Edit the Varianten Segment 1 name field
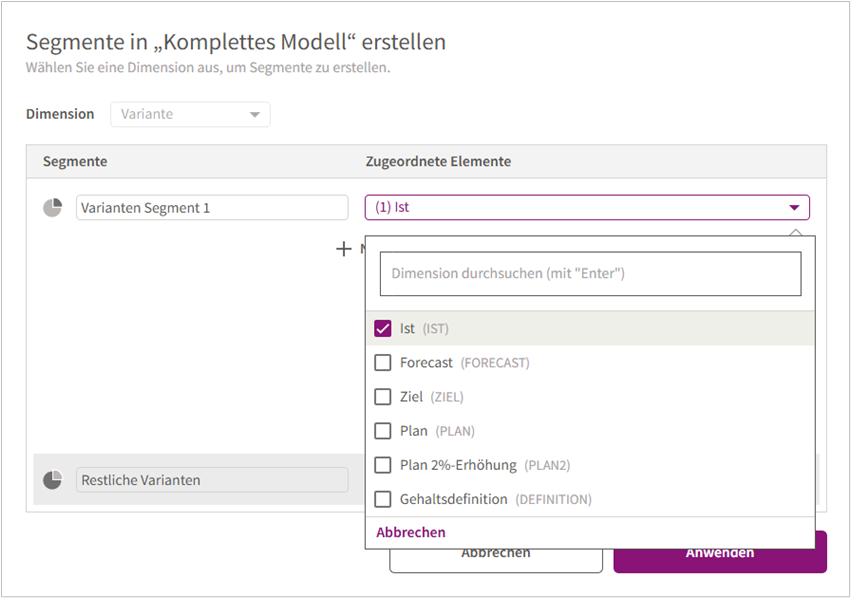851x598 pixels. tap(212, 207)
